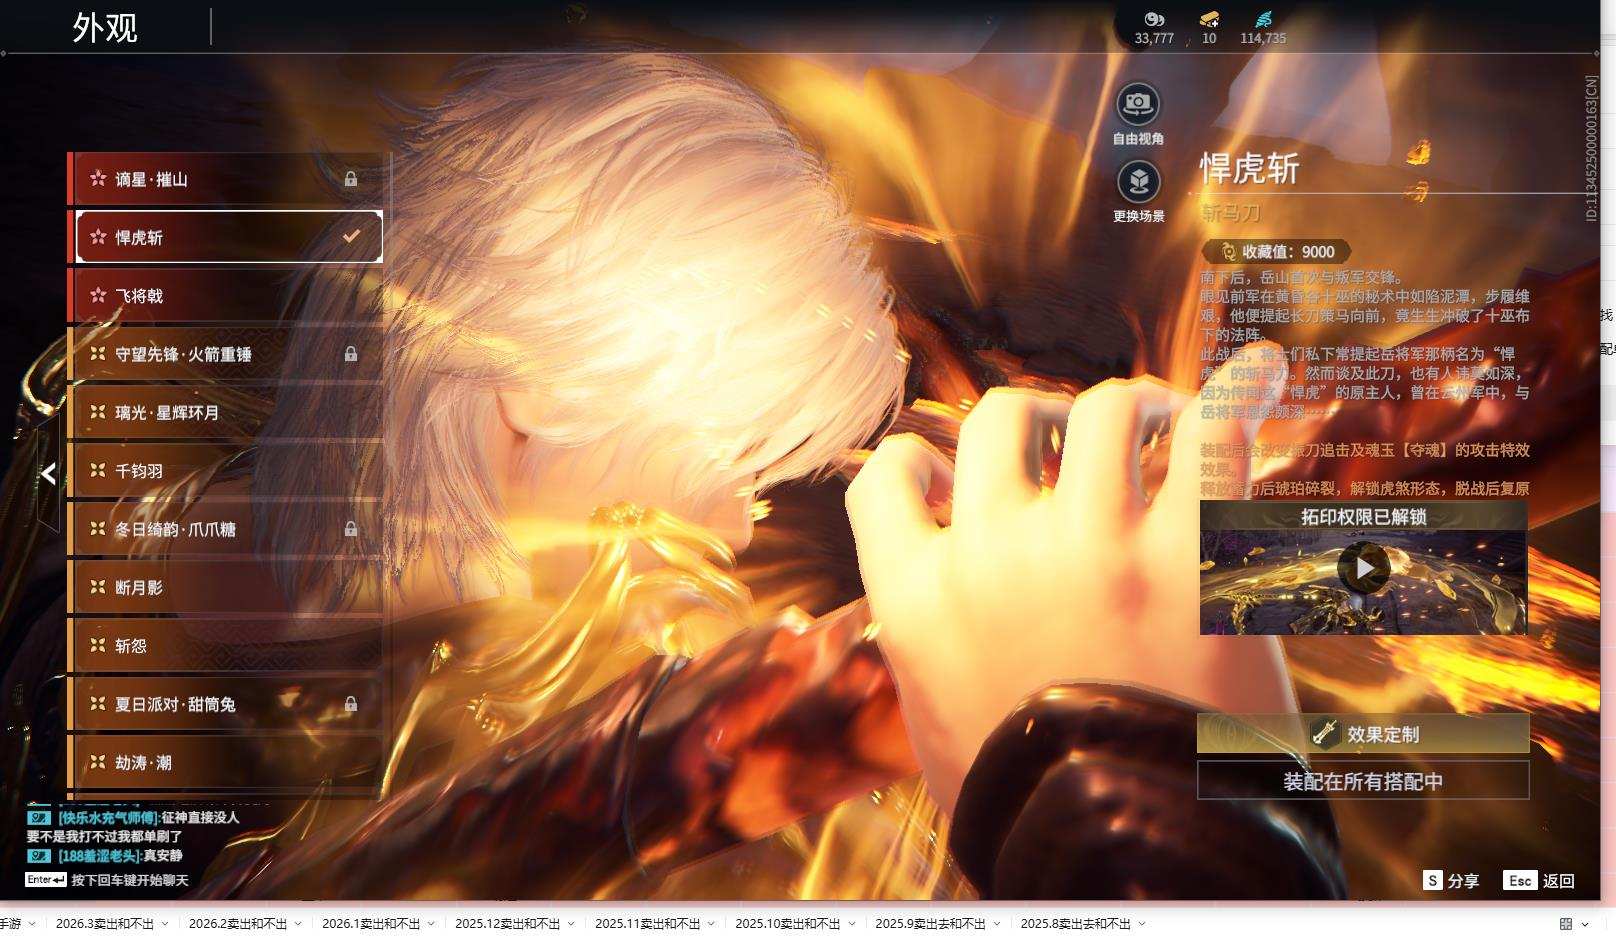Click the lock icon on 摘星·摧山
Viewport: 1616px width, 939px height.
click(x=351, y=179)
